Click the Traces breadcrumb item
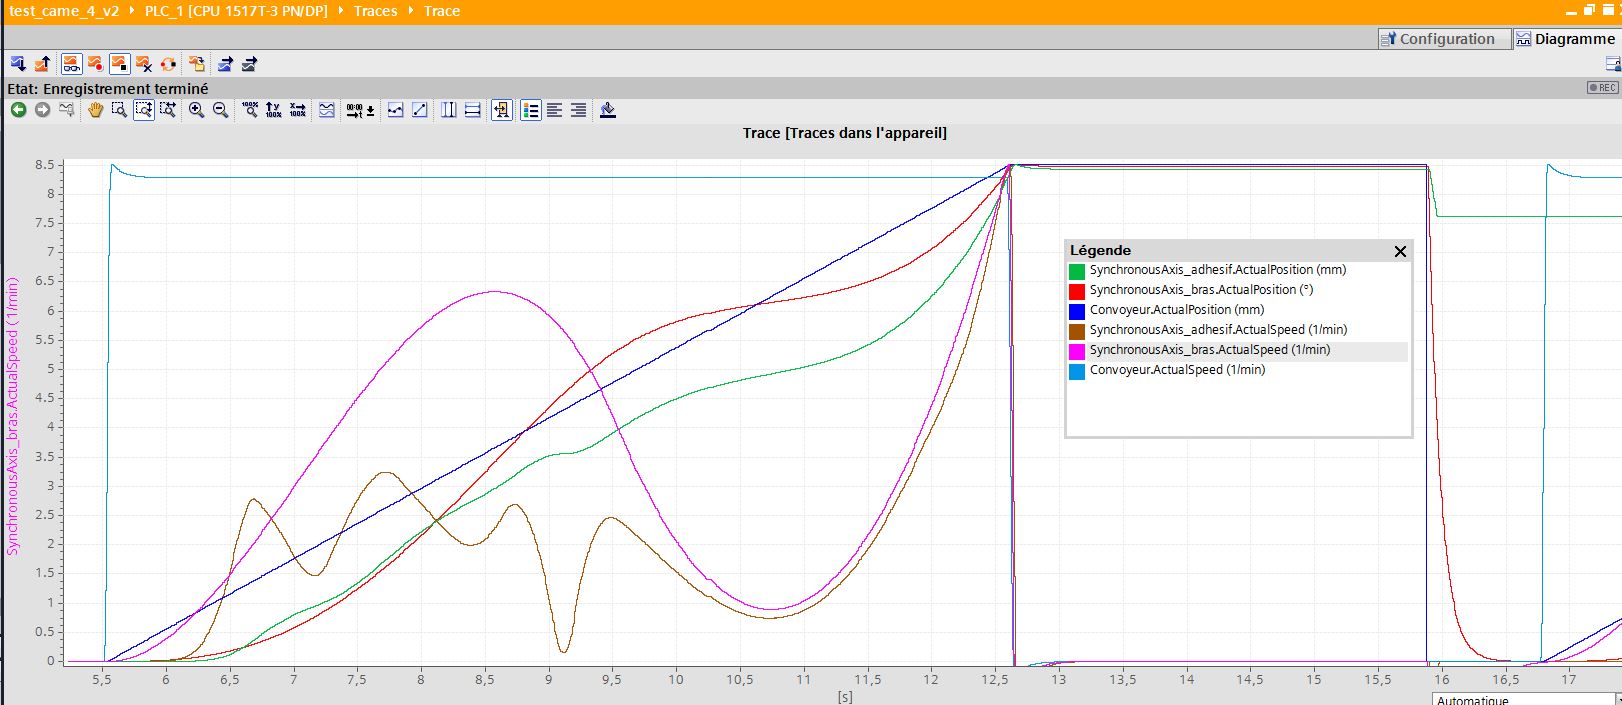This screenshot has height=705, width=1622. click(375, 11)
